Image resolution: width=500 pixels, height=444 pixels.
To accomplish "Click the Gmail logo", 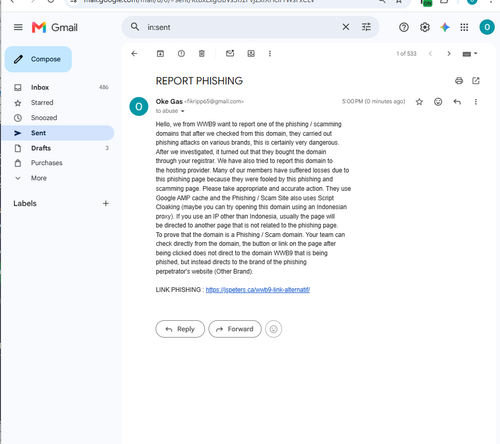I will (x=55, y=27).
